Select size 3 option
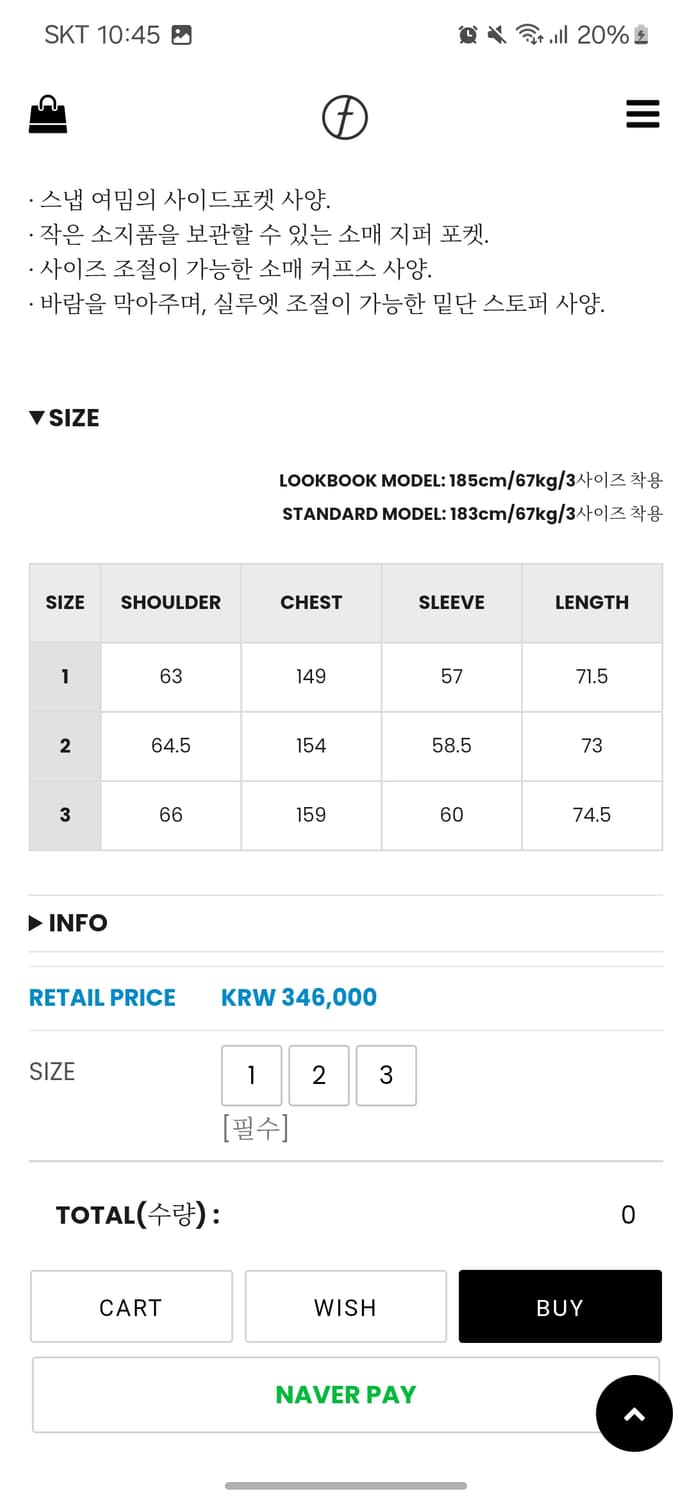 [x=387, y=1075]
